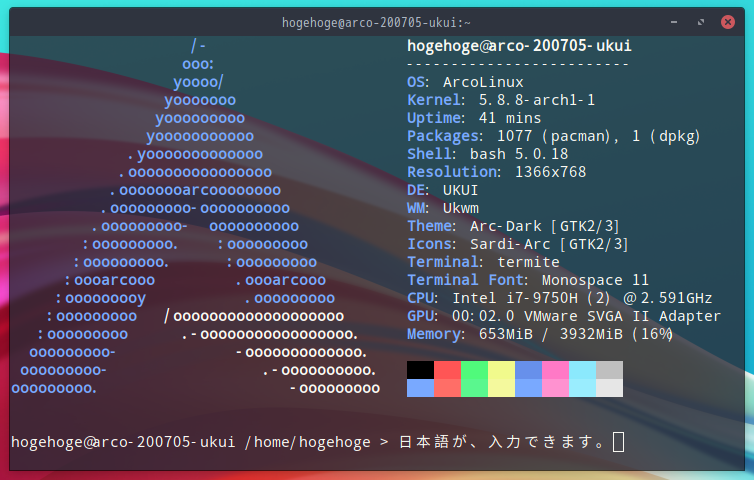Click the GPU: VMware SVGA II Adapter line

(x=564, y=316)
